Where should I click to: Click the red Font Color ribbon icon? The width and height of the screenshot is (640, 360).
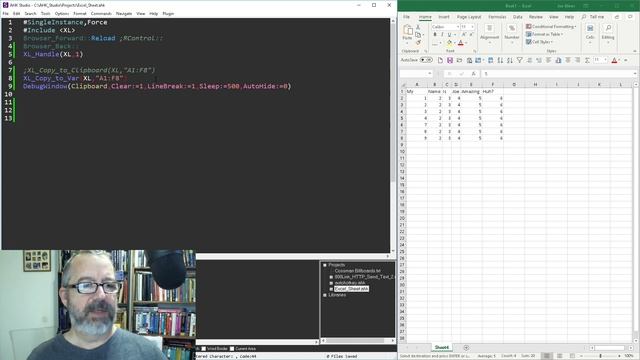460,43
